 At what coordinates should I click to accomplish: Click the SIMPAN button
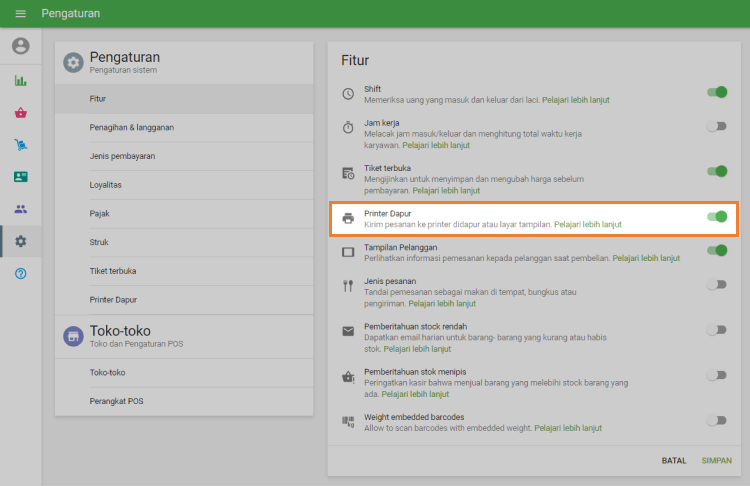(716, 460)
